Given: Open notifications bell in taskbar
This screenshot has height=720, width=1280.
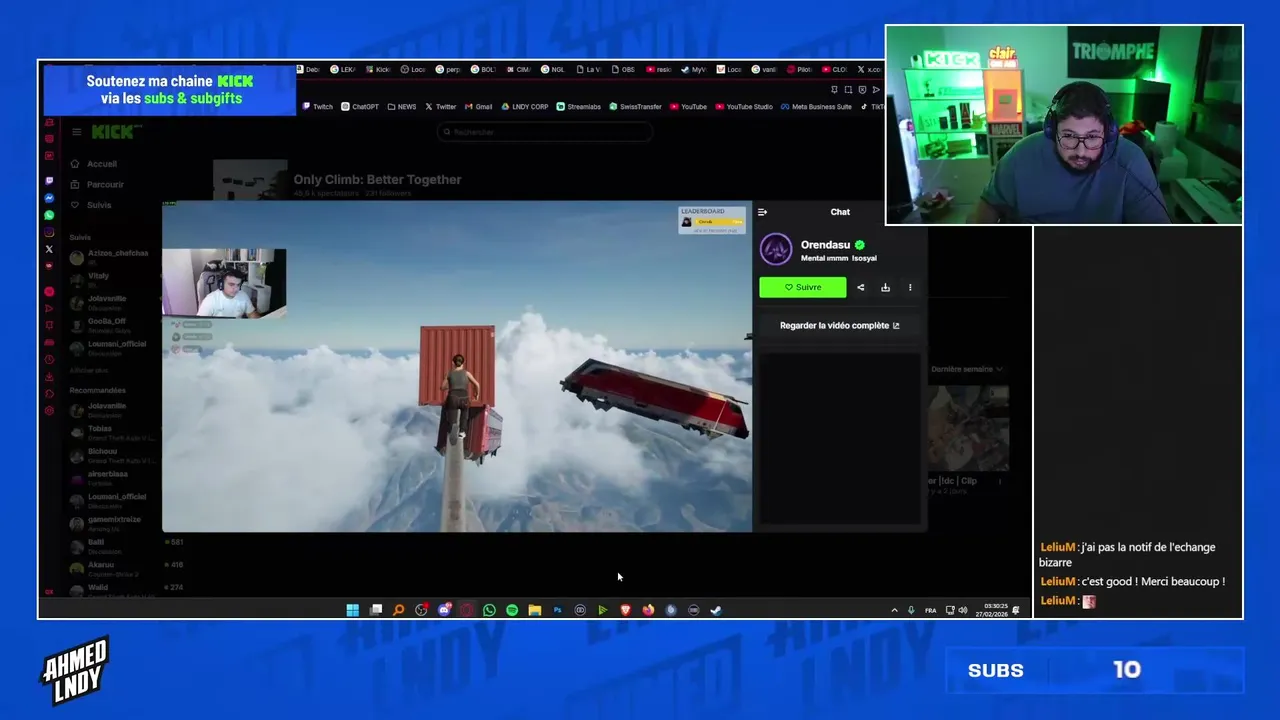Looking at the screenshot, I should [x=1016, y=610].
